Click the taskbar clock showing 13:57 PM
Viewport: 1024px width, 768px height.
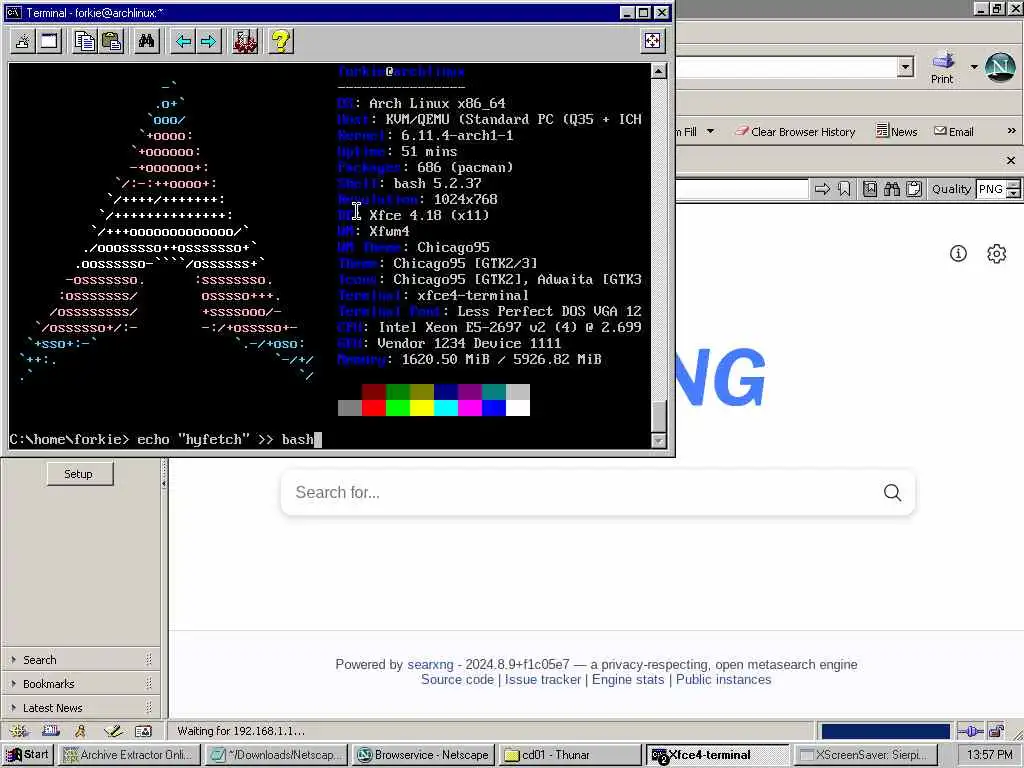(989, 755)
